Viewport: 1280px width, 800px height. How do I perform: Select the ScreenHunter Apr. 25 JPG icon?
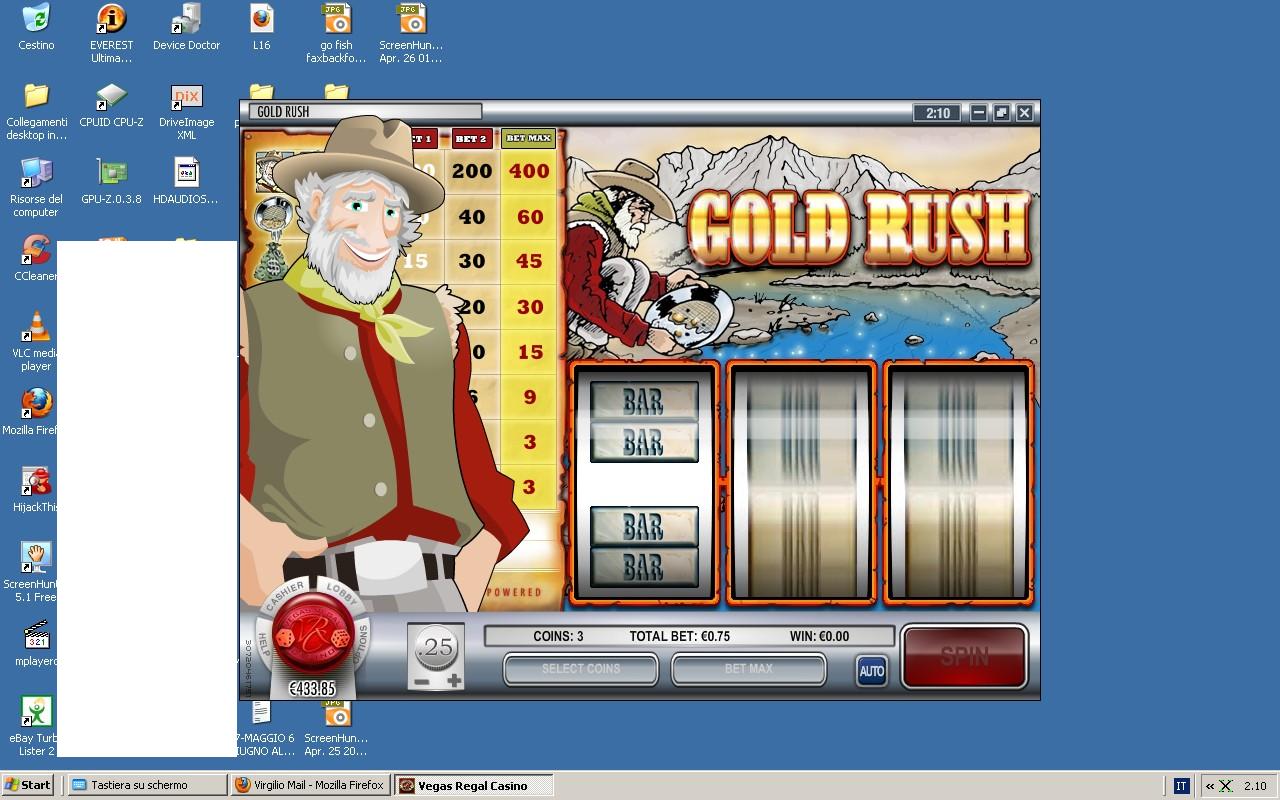(x=336, y=730)
